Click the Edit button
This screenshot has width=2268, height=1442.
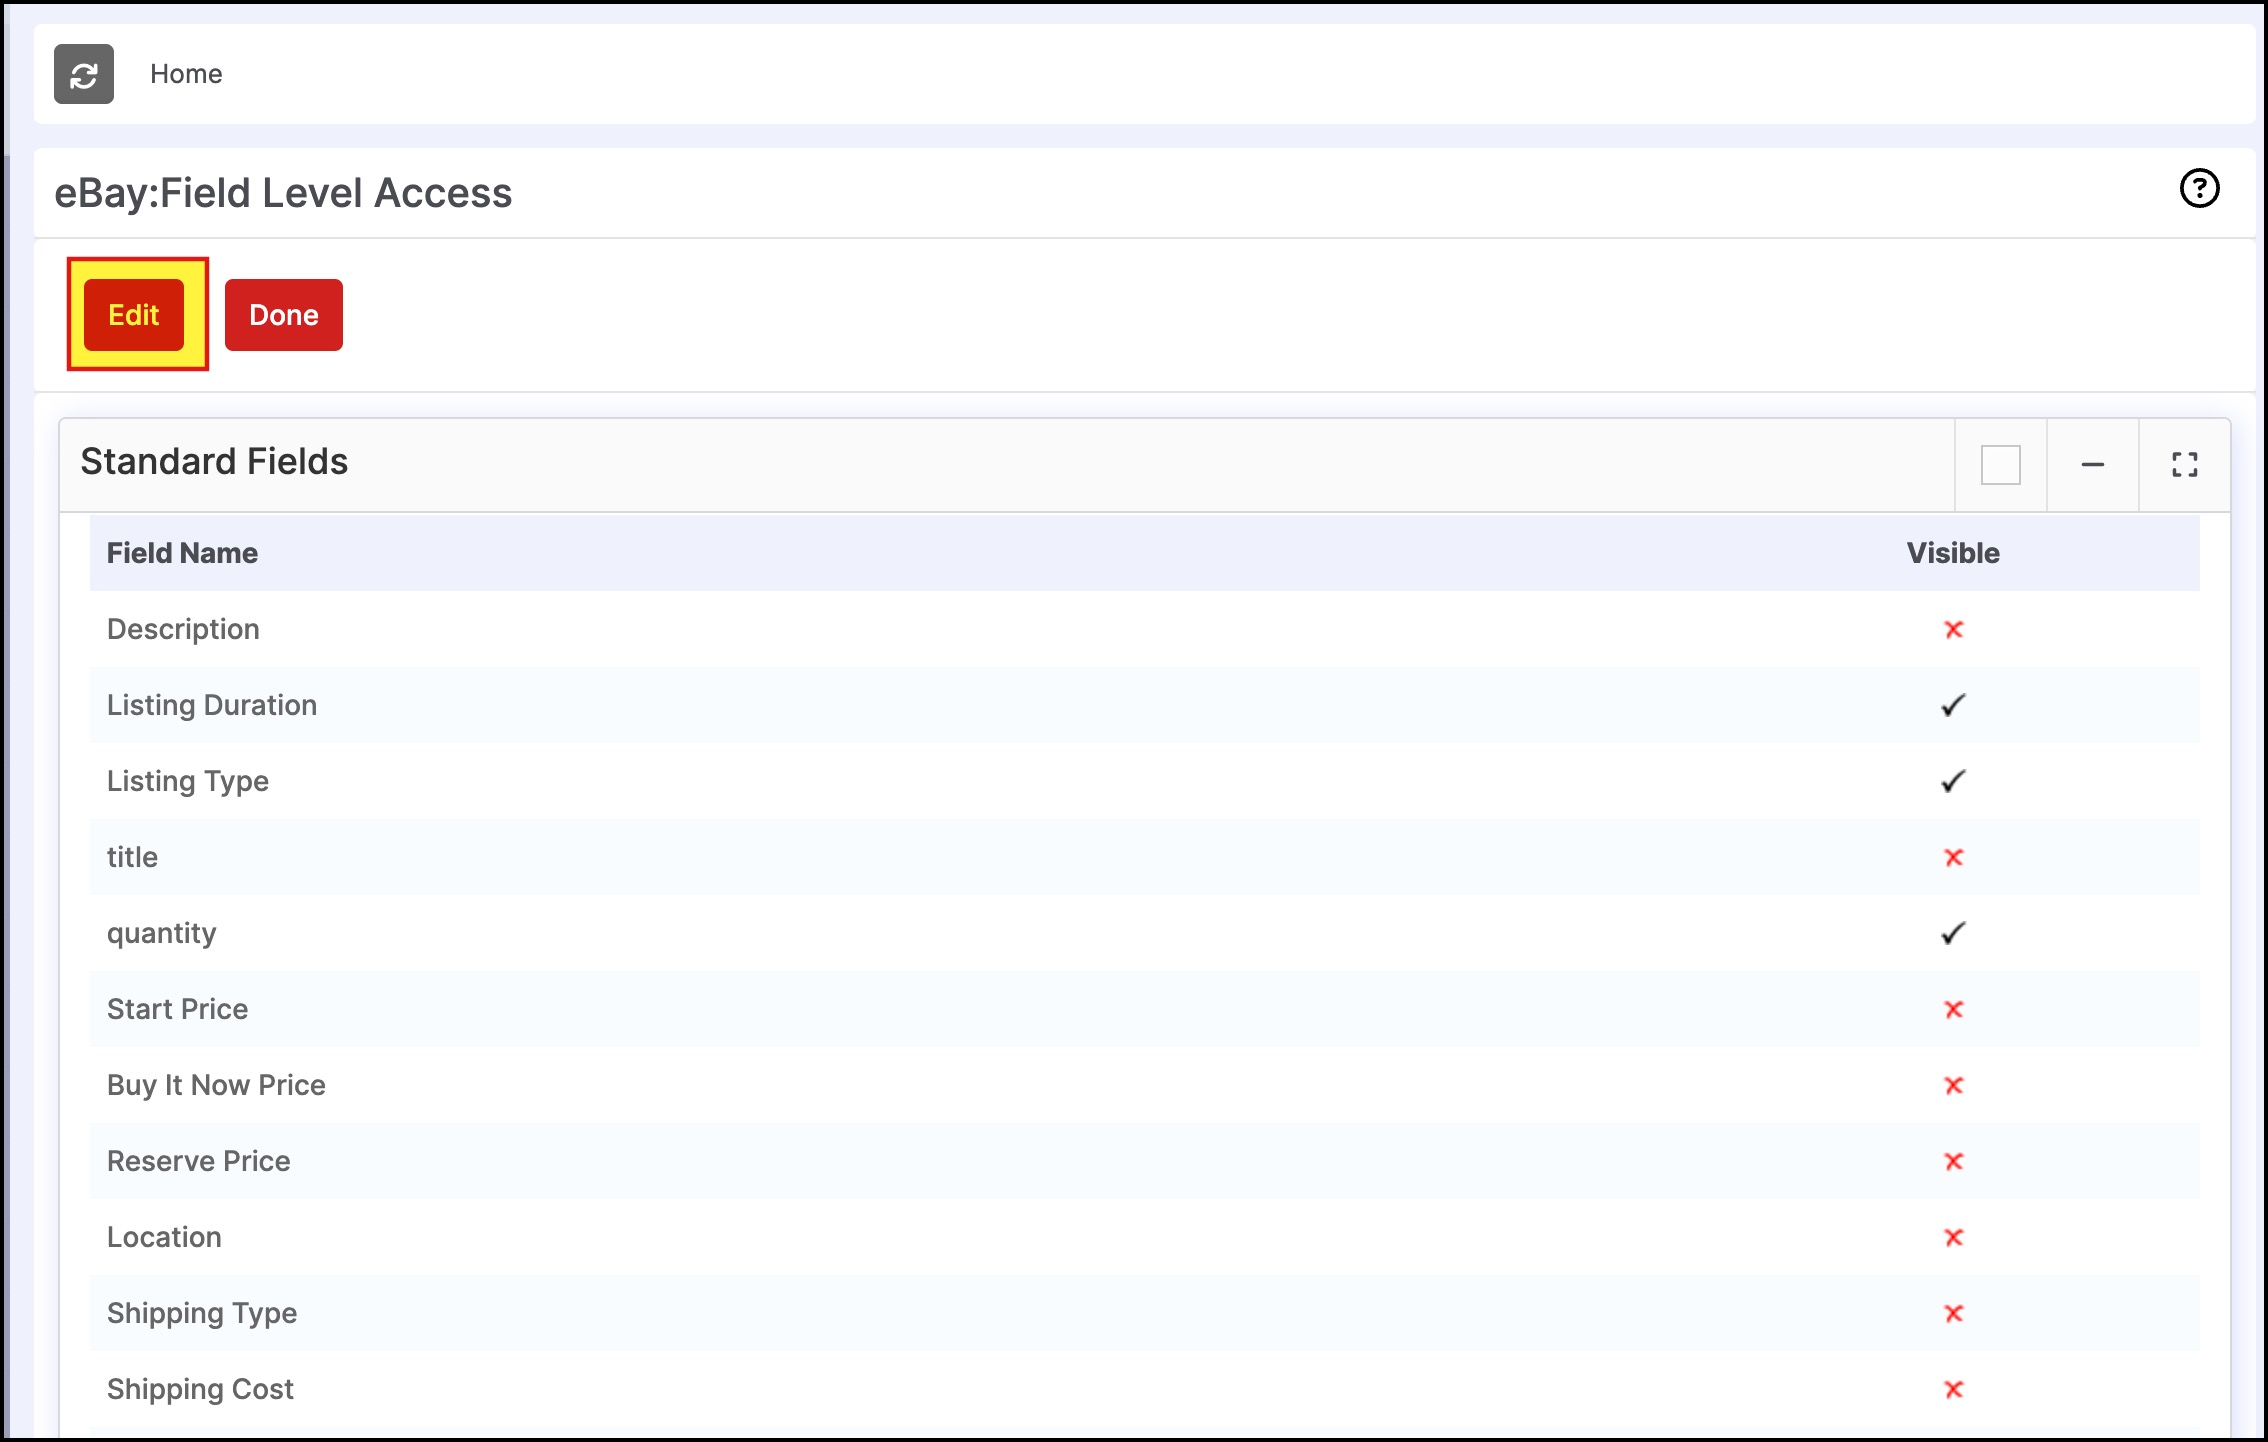[134, 315]
